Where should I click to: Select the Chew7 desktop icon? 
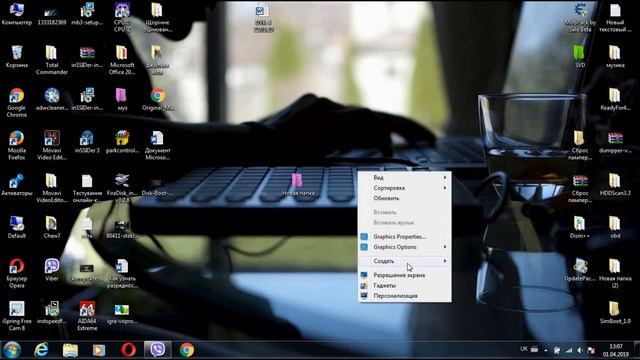(x=51, y=227)
